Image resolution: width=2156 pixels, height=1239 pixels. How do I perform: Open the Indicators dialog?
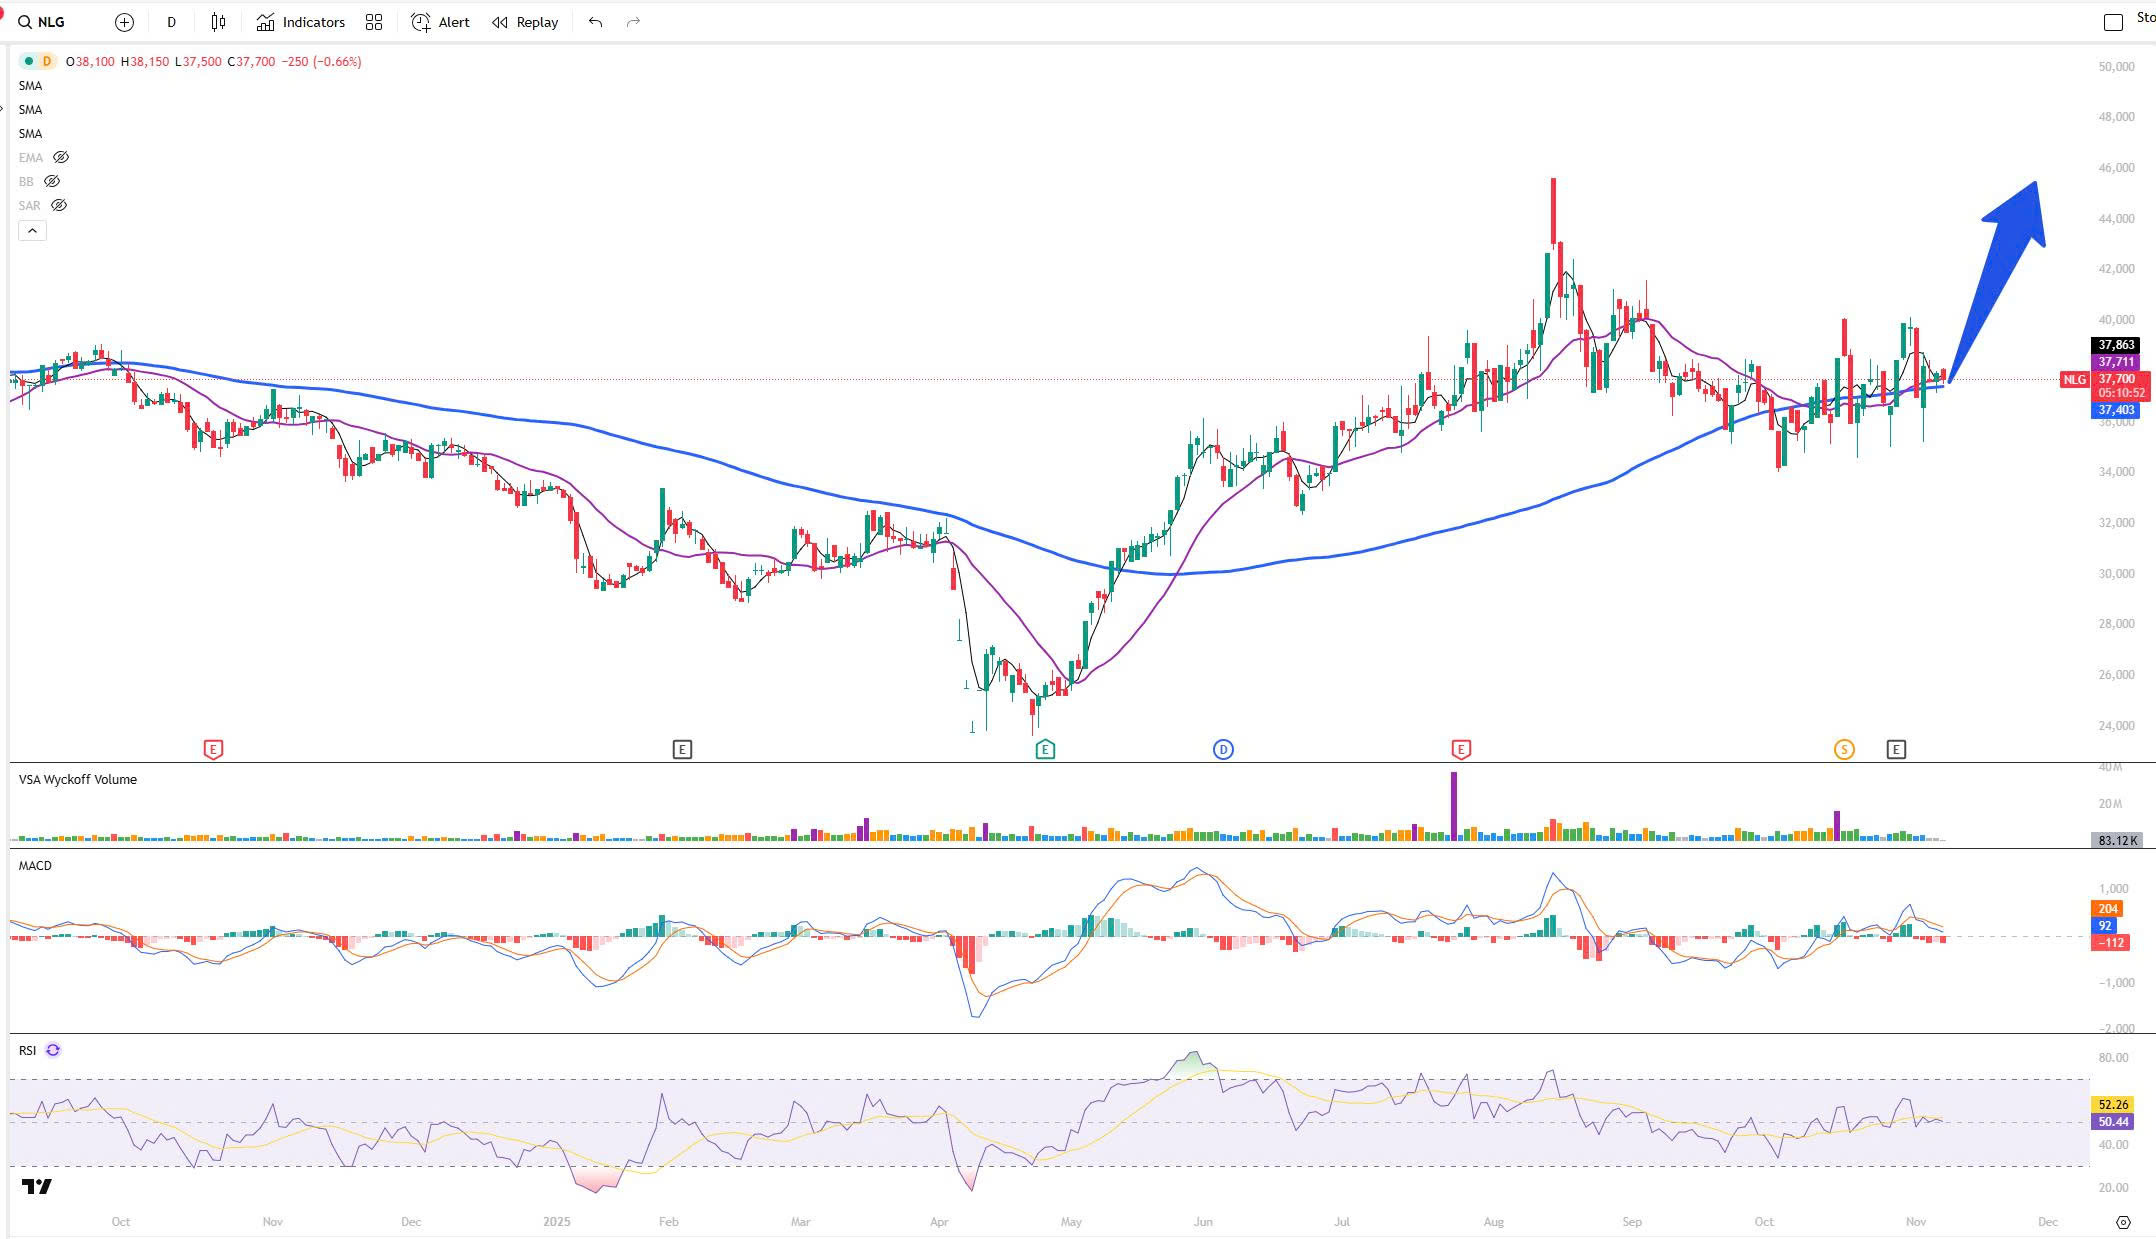pos(301,22)
